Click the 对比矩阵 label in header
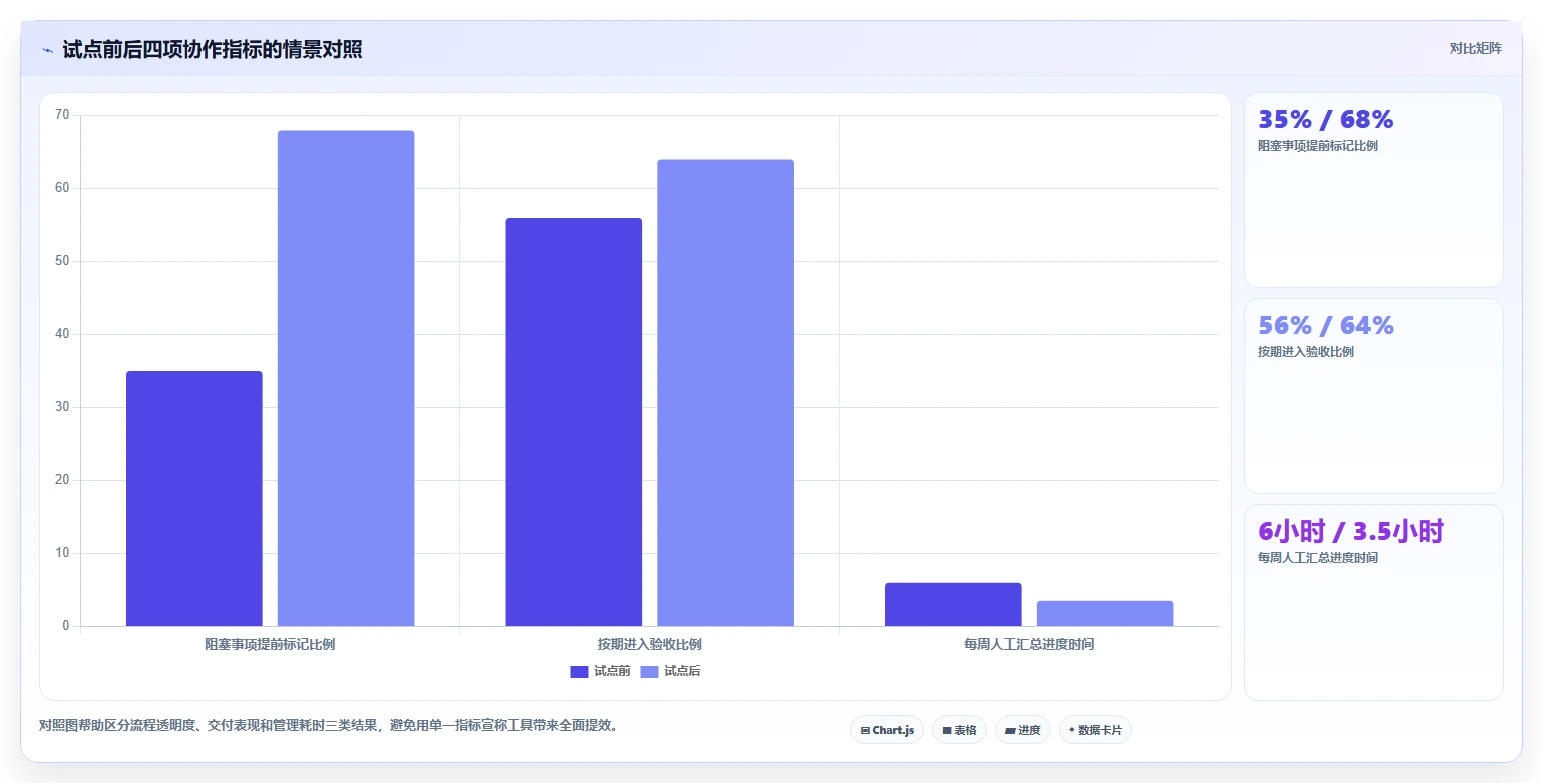Image resolution: width=1543 pixels, height=783 pixels. click(1475, 48)
